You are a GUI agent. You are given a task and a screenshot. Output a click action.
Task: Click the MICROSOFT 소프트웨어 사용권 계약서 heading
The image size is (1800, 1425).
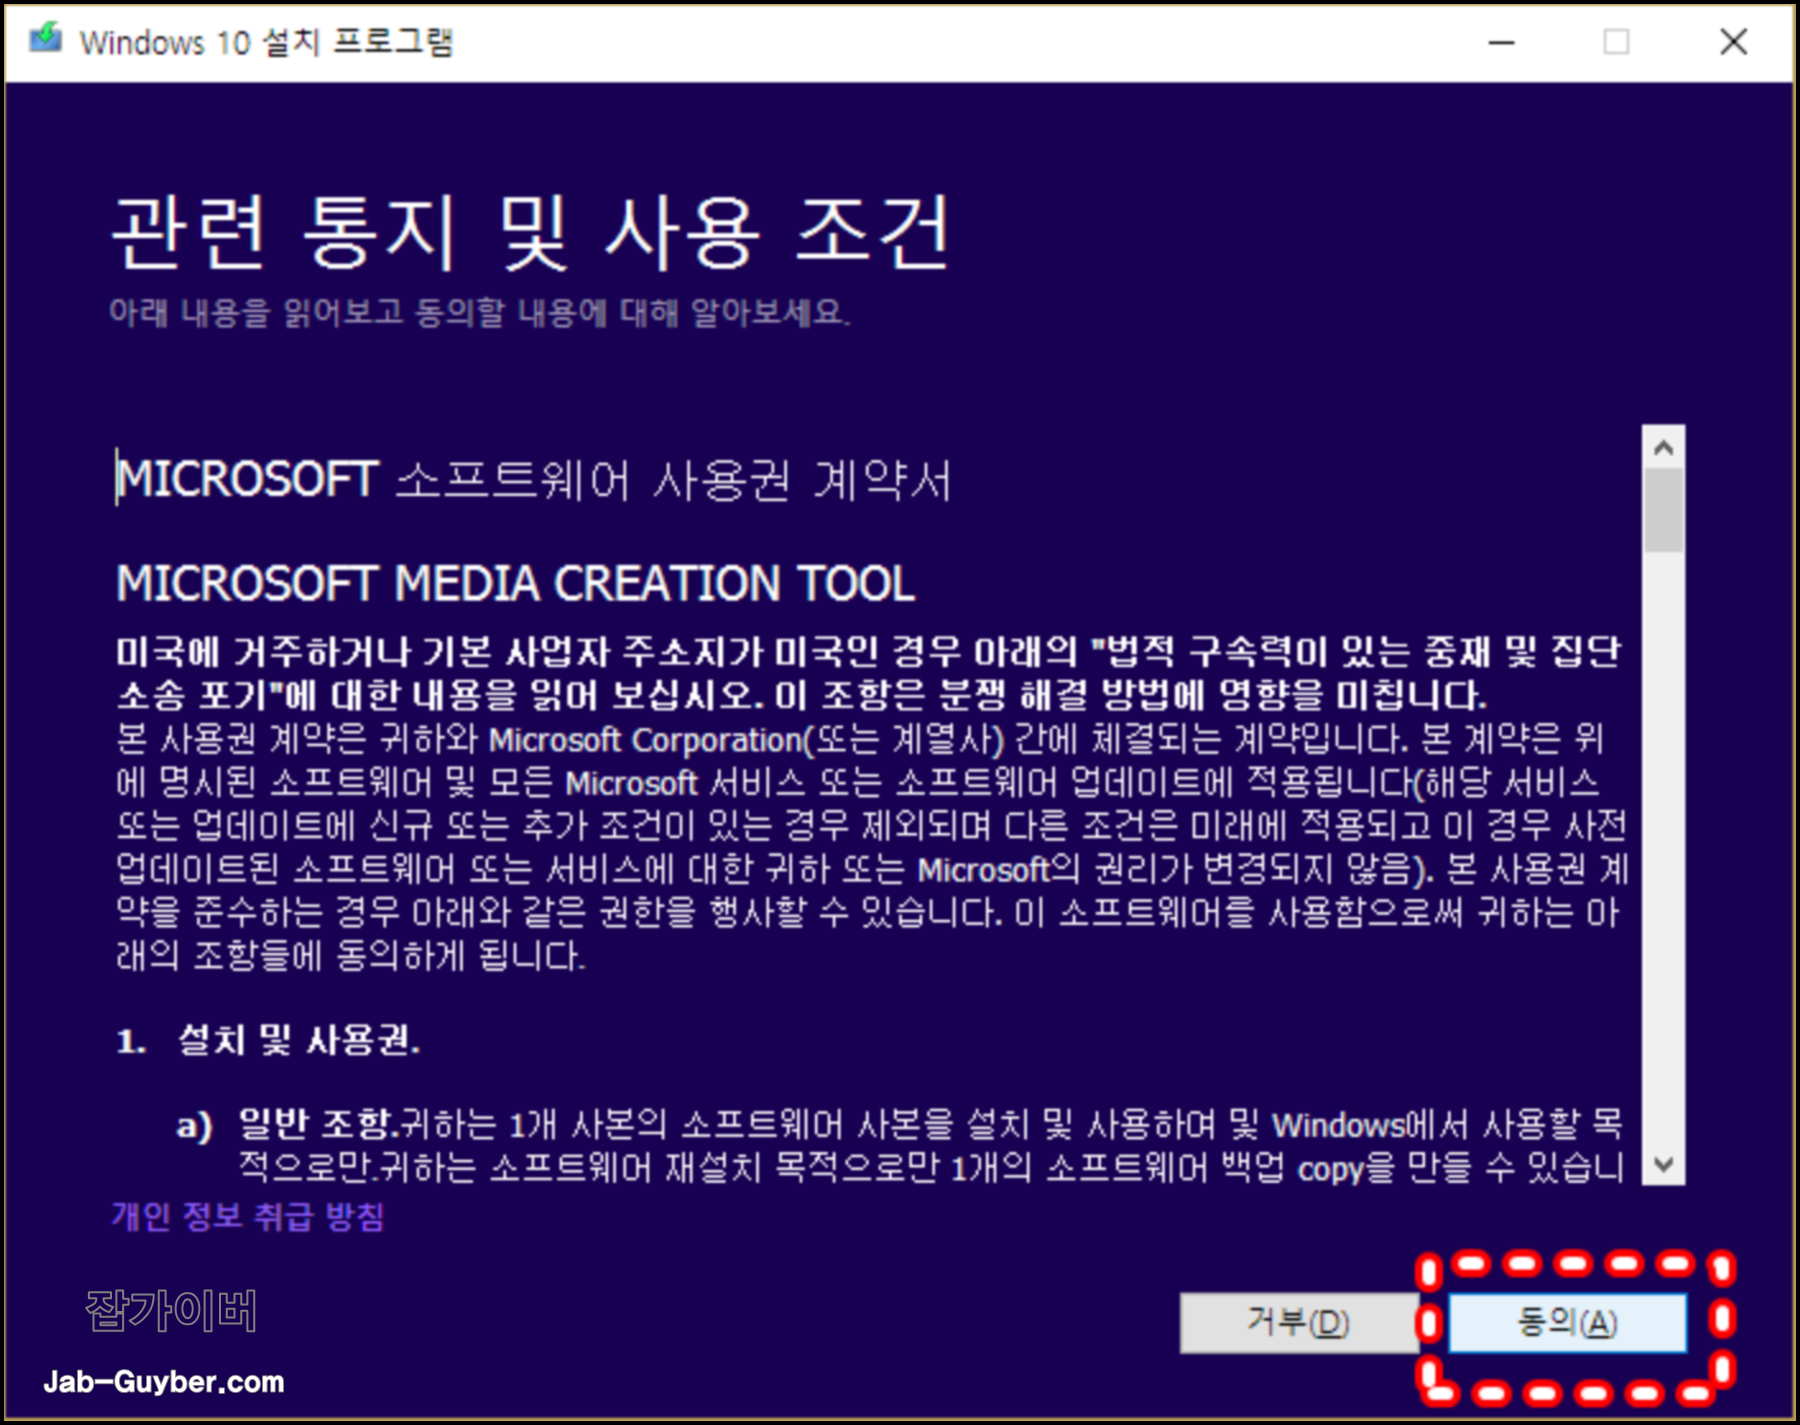534,480
